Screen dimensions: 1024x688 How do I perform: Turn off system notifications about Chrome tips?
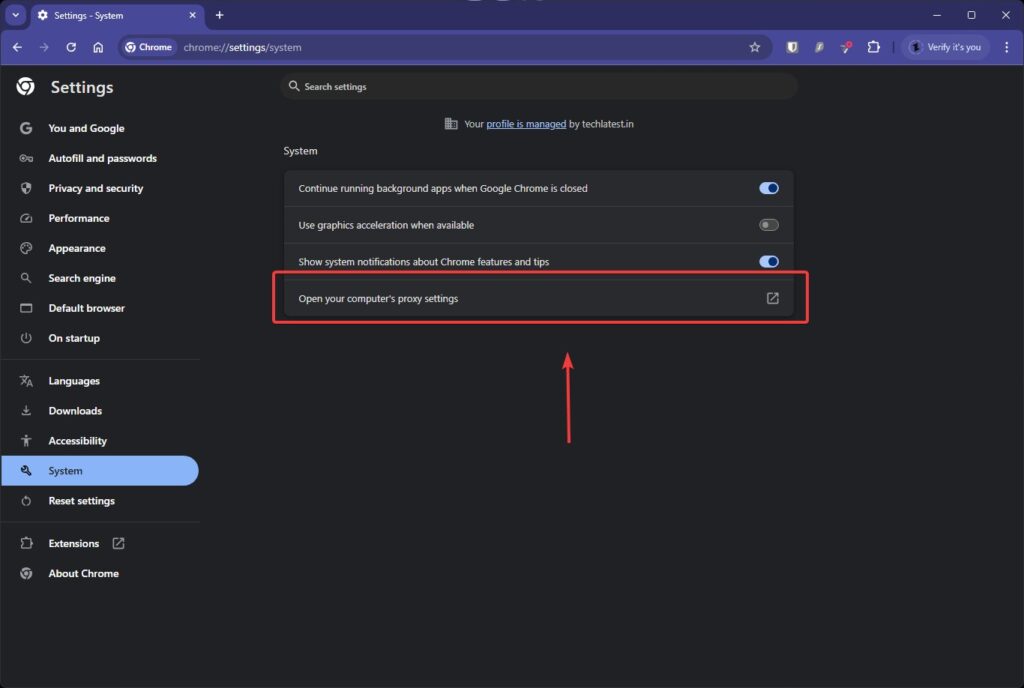[x=769, y=261]
